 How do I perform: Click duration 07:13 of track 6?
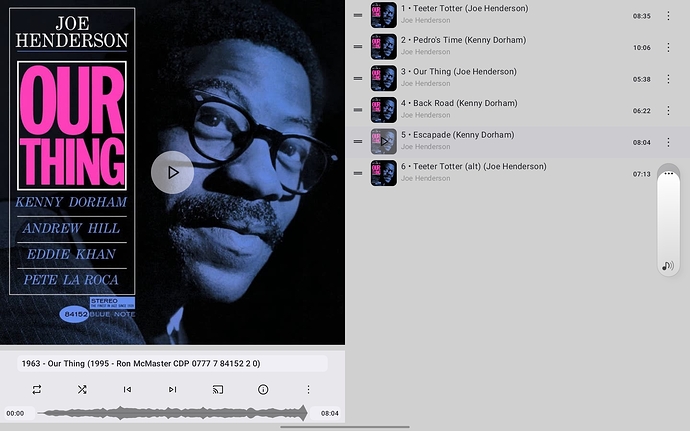pos(642,174)
